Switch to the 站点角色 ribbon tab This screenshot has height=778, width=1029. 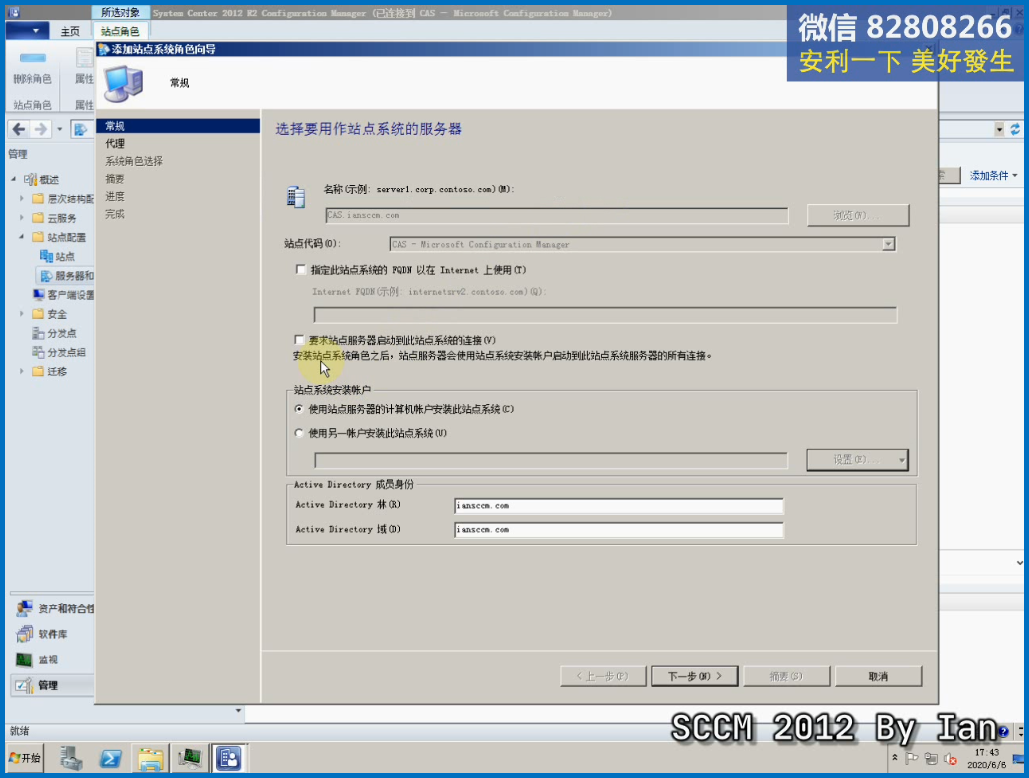click(x=119, y=31)
